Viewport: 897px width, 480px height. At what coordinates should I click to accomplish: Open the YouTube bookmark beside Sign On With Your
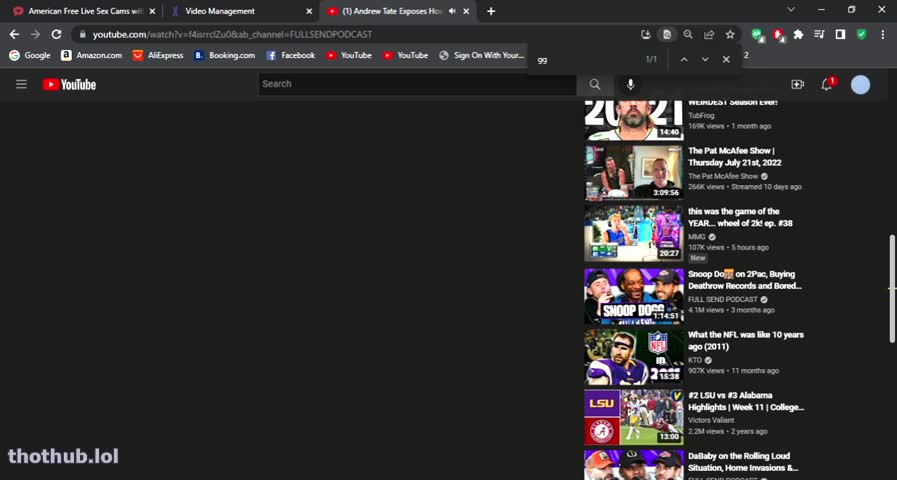[405, 55]
